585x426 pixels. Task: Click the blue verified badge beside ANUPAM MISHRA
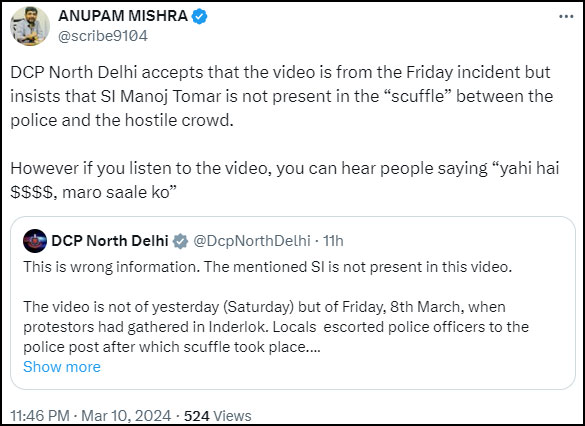(x=200, y=16)
